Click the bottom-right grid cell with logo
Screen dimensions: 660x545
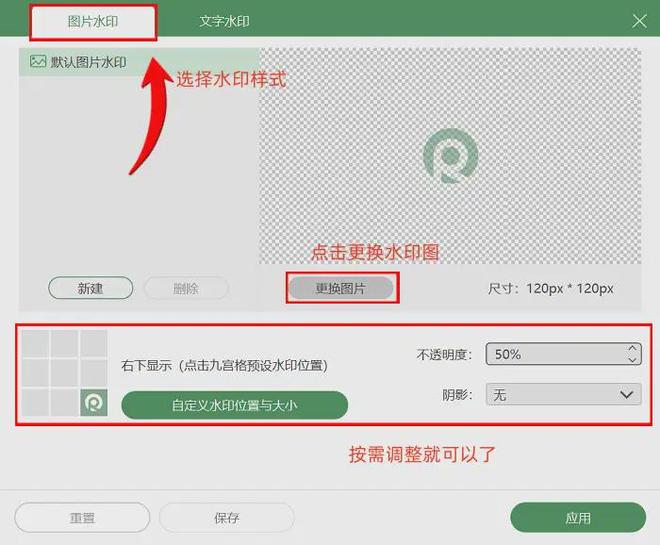[x=94, y=403]
